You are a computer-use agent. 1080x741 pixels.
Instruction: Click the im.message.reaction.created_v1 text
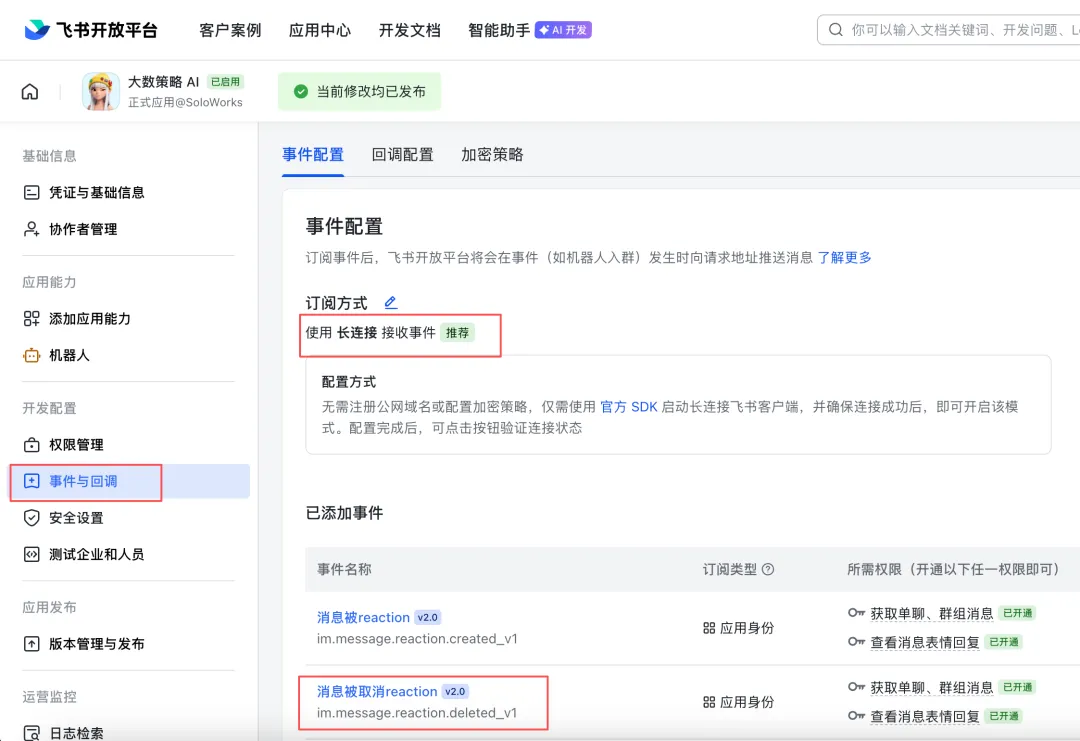417,638
